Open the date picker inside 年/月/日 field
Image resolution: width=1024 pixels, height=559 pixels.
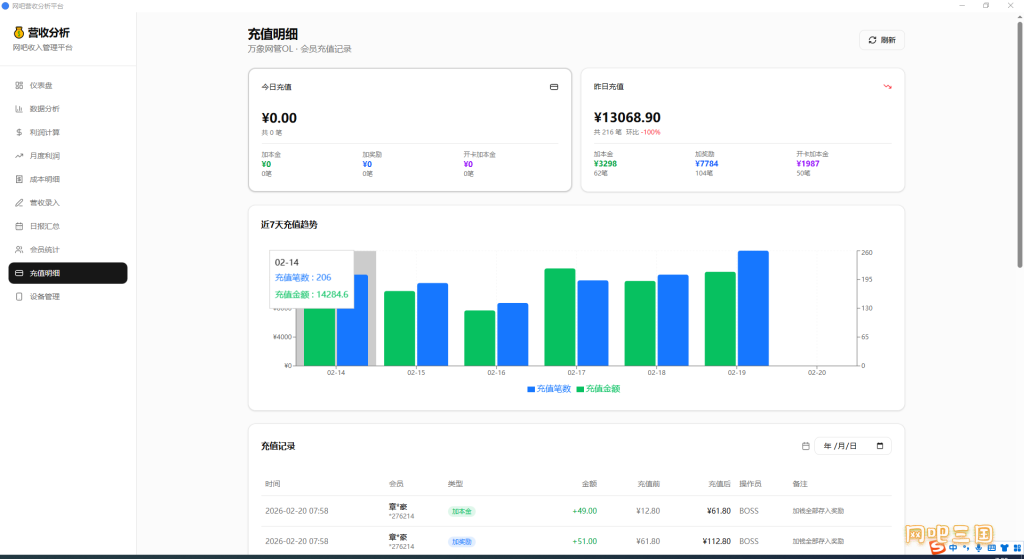pyautogui.click(x=880, y=446)
